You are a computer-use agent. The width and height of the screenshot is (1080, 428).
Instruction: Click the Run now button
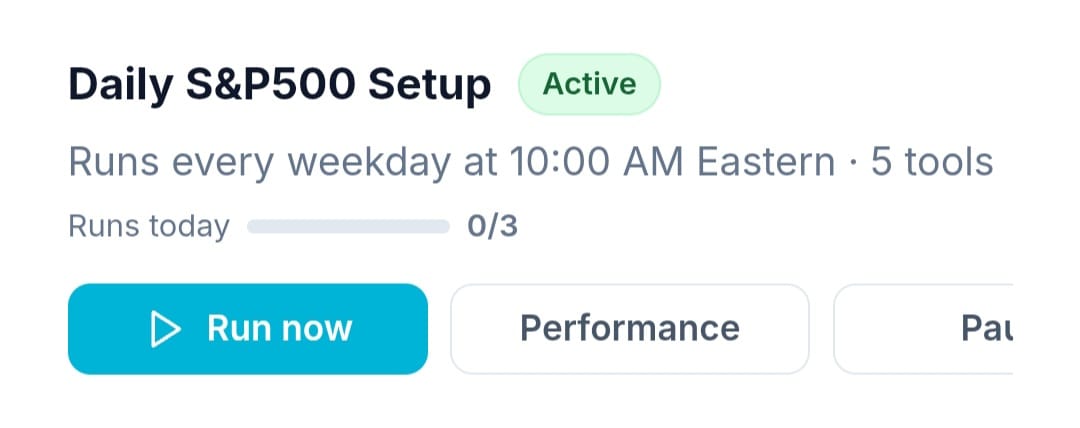coord(248,329)
